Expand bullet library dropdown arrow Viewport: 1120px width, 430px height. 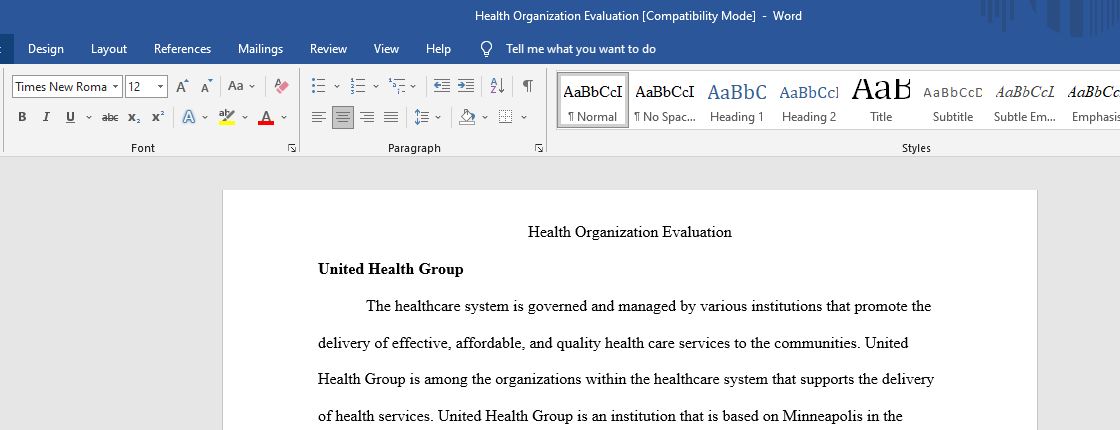[x=337, y=86]
